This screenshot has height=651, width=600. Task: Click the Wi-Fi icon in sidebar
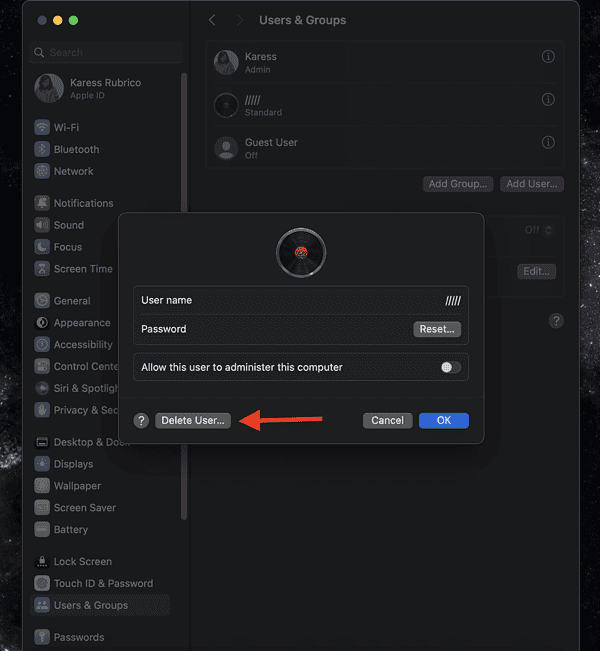coord(42,128)
